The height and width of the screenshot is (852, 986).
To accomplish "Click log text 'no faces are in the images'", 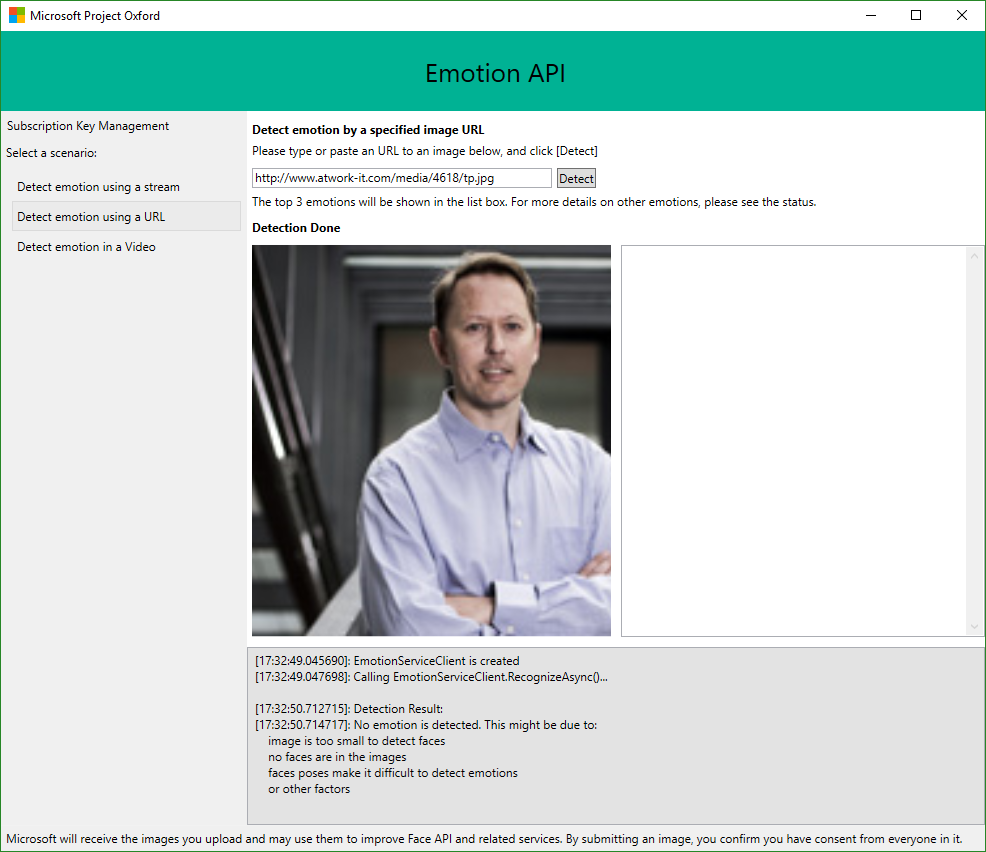I will (x=337, y=757).
